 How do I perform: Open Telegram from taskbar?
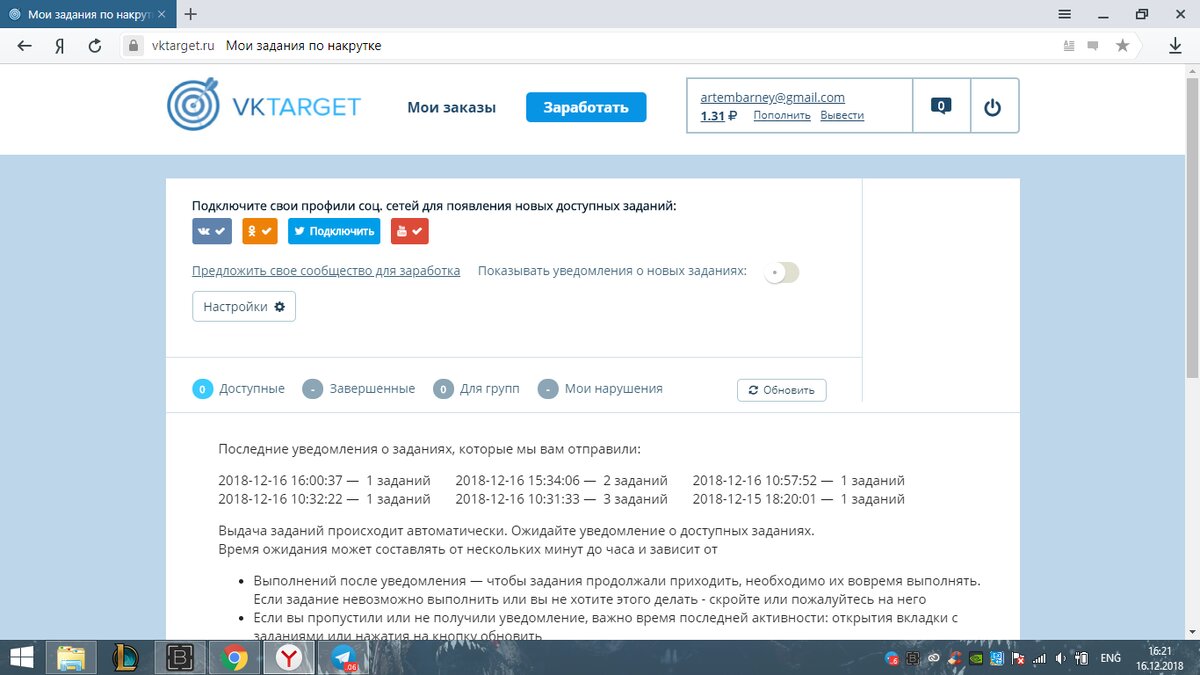[345, 657]
